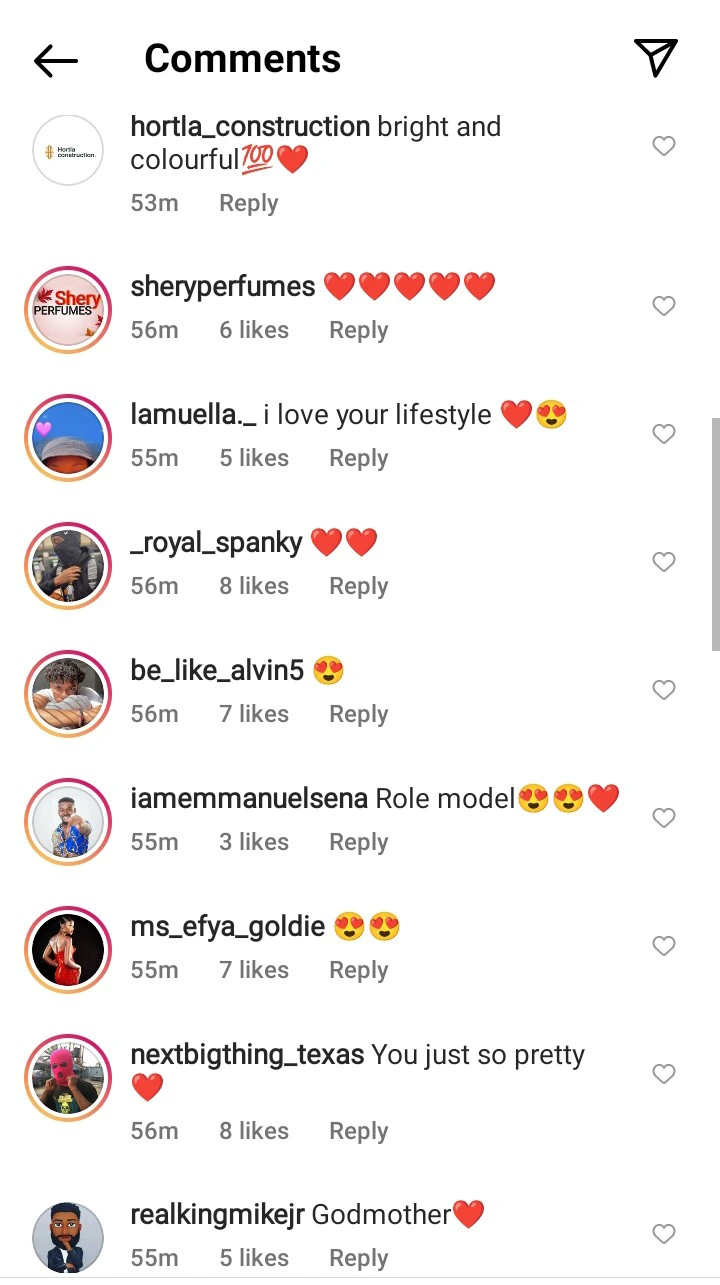Open sheryperfumes profile picture
720x1285 pixels.
[x=68, y=310]
